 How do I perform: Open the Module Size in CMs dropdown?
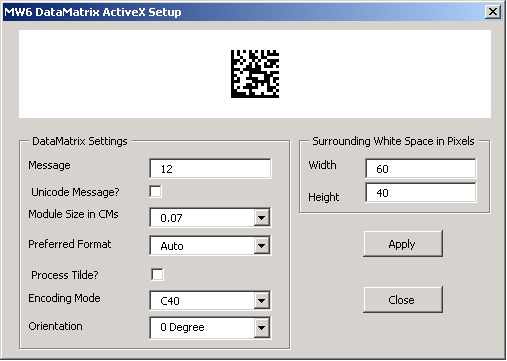pos(262,218)
